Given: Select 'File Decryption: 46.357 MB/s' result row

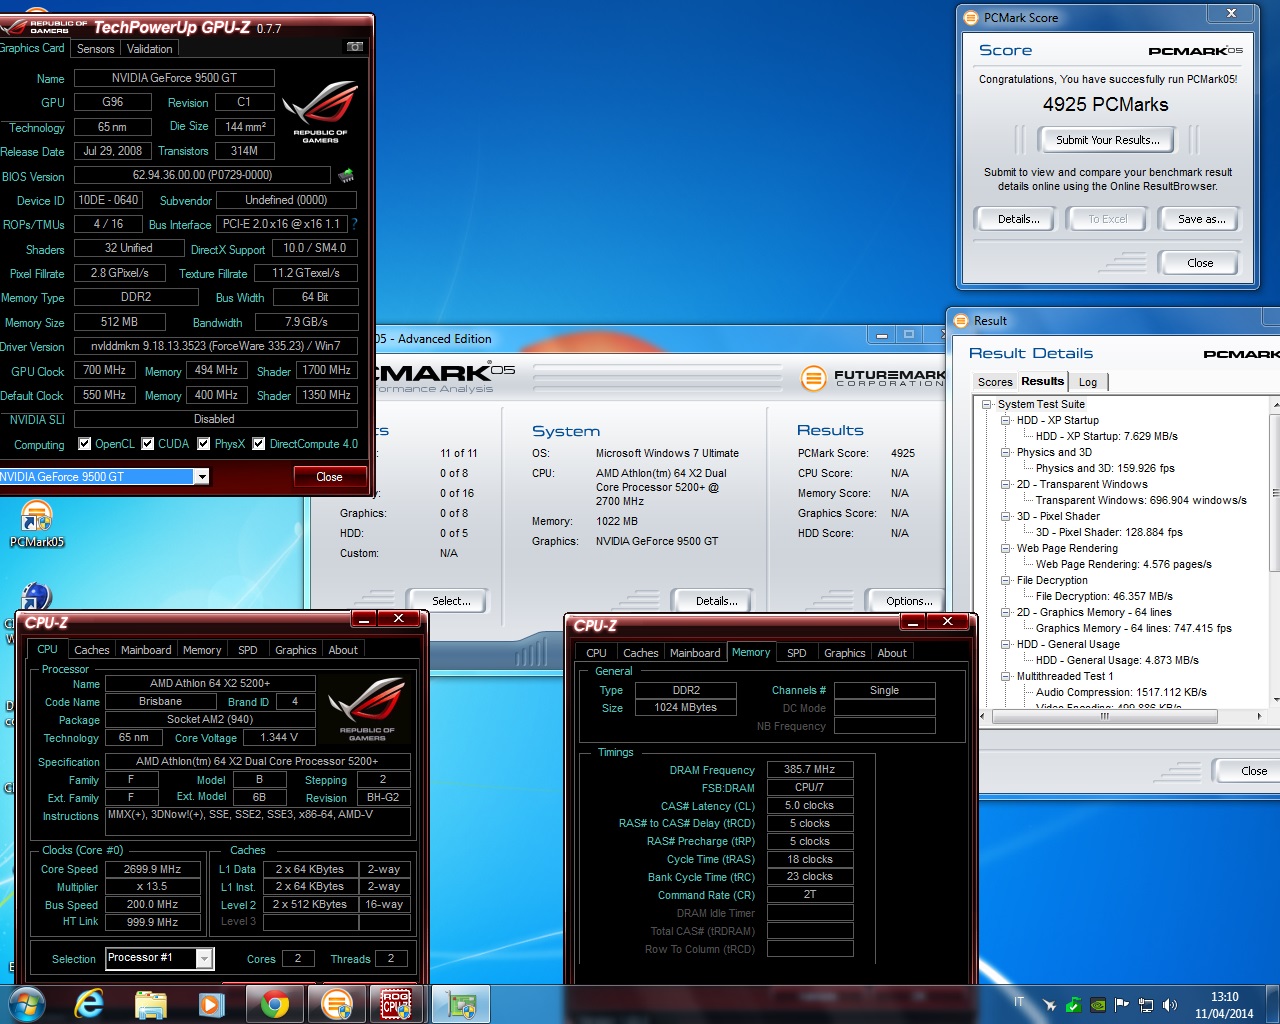Looking at the screenshot, I should point(1104,596).
